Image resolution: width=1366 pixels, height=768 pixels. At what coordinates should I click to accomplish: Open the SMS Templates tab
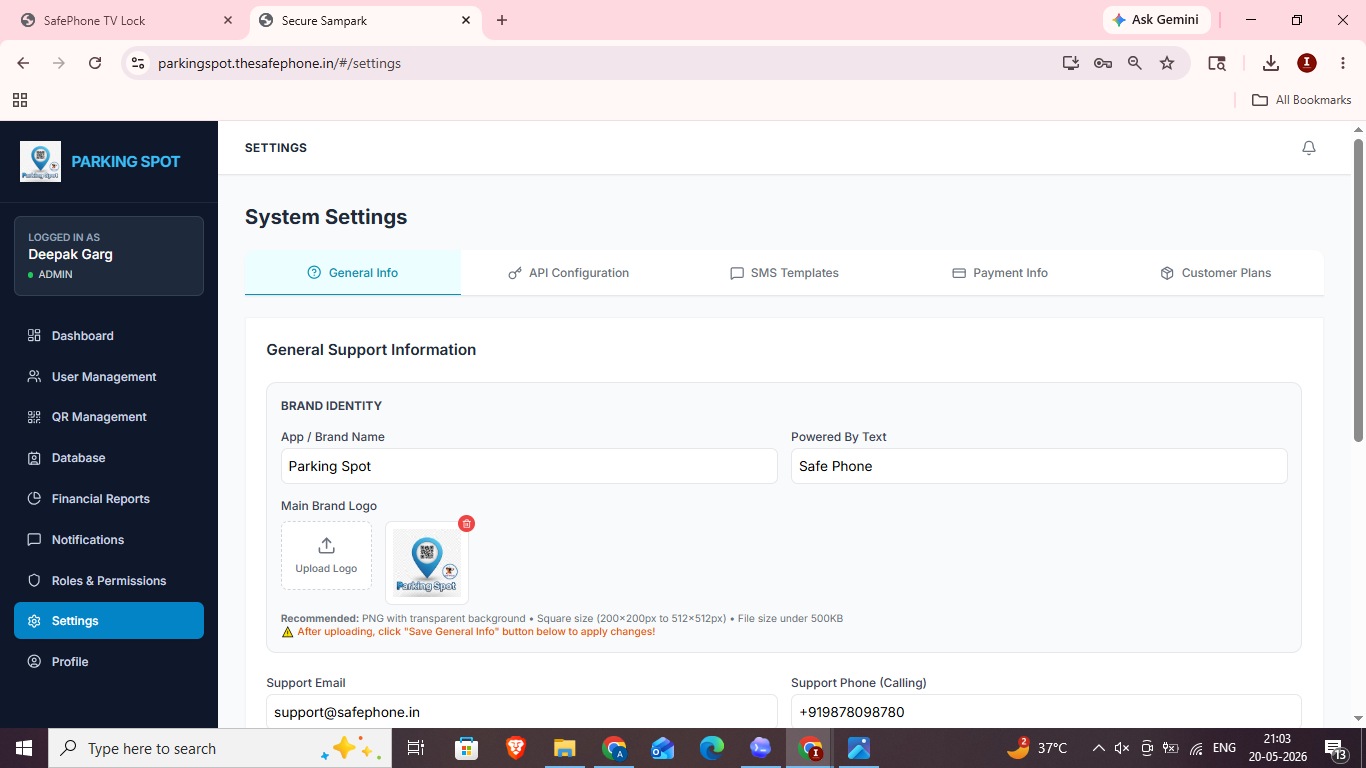[x=785, y=273]
